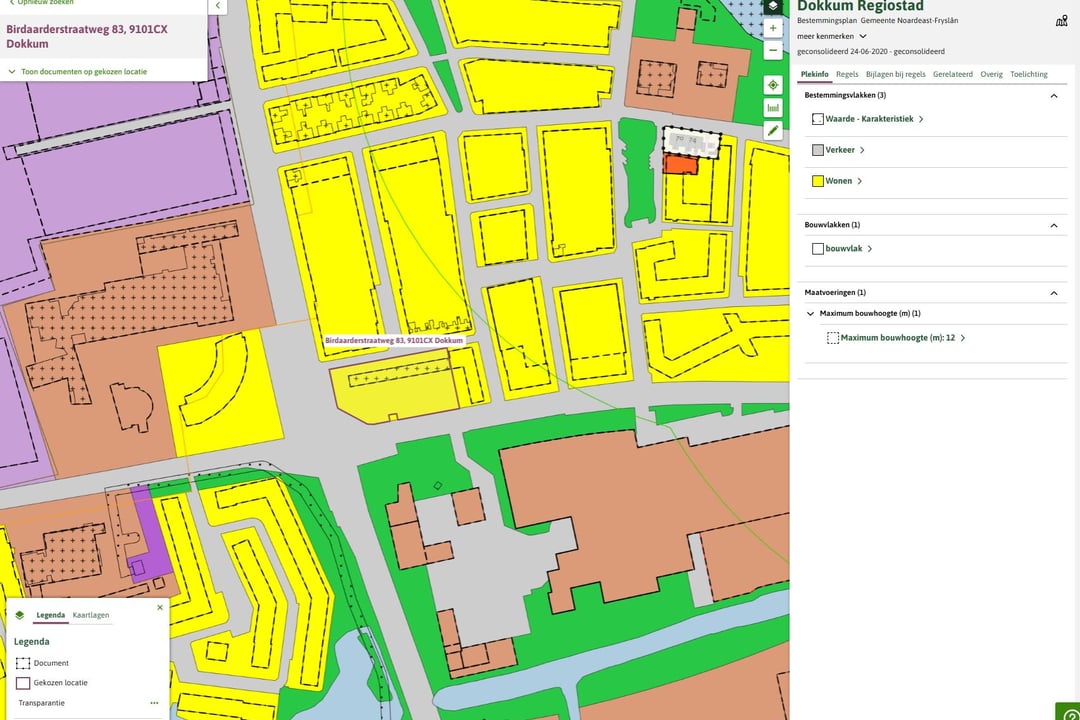This screenshot has height=720, width=1080.
Task: Click the yellow Wonen color swatch
Action: [818, 181]
